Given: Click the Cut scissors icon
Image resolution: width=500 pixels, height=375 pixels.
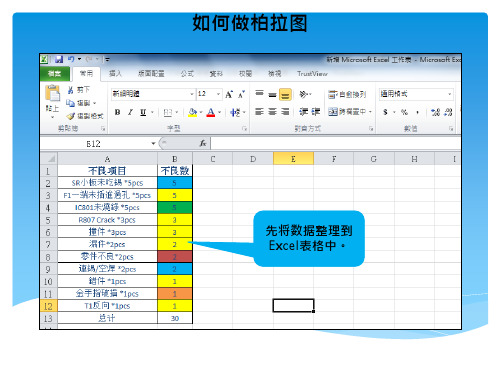Looking at the screenshot, I should tap(71, 90).
